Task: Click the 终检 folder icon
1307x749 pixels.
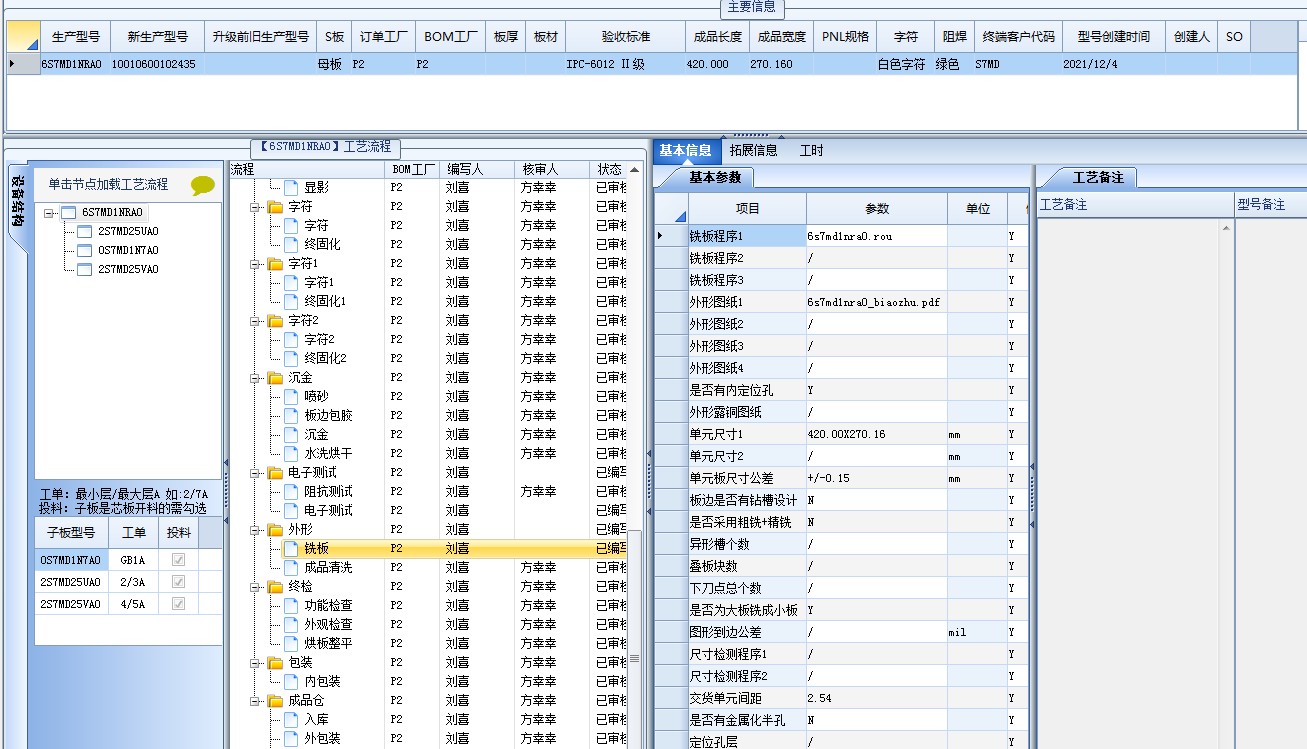Action: tap(275, 586)
